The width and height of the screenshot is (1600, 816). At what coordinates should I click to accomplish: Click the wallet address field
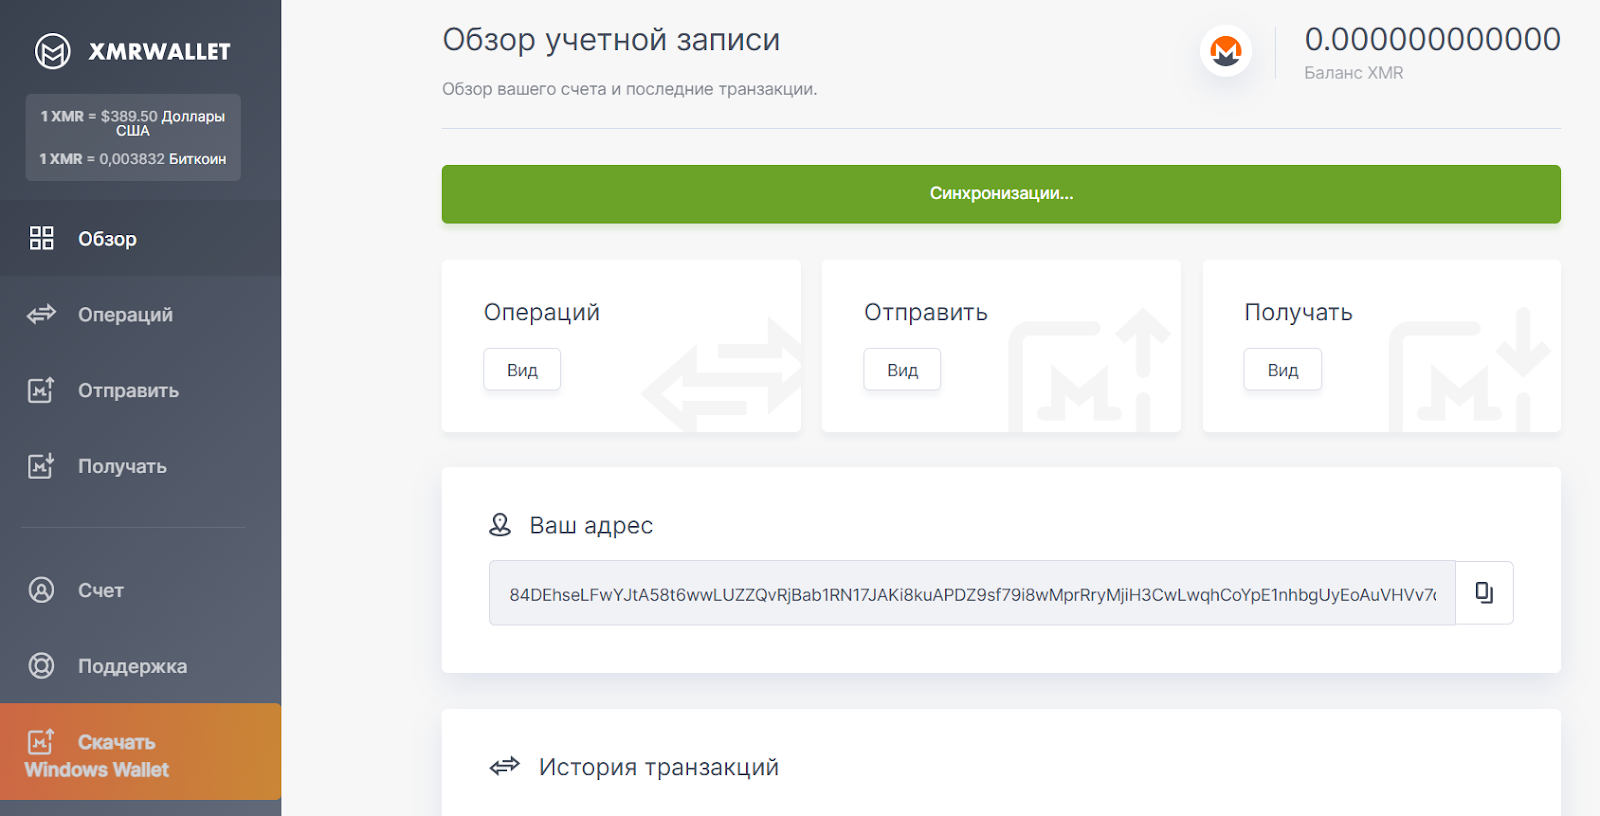pyautogui.click(x=972, y=594)
